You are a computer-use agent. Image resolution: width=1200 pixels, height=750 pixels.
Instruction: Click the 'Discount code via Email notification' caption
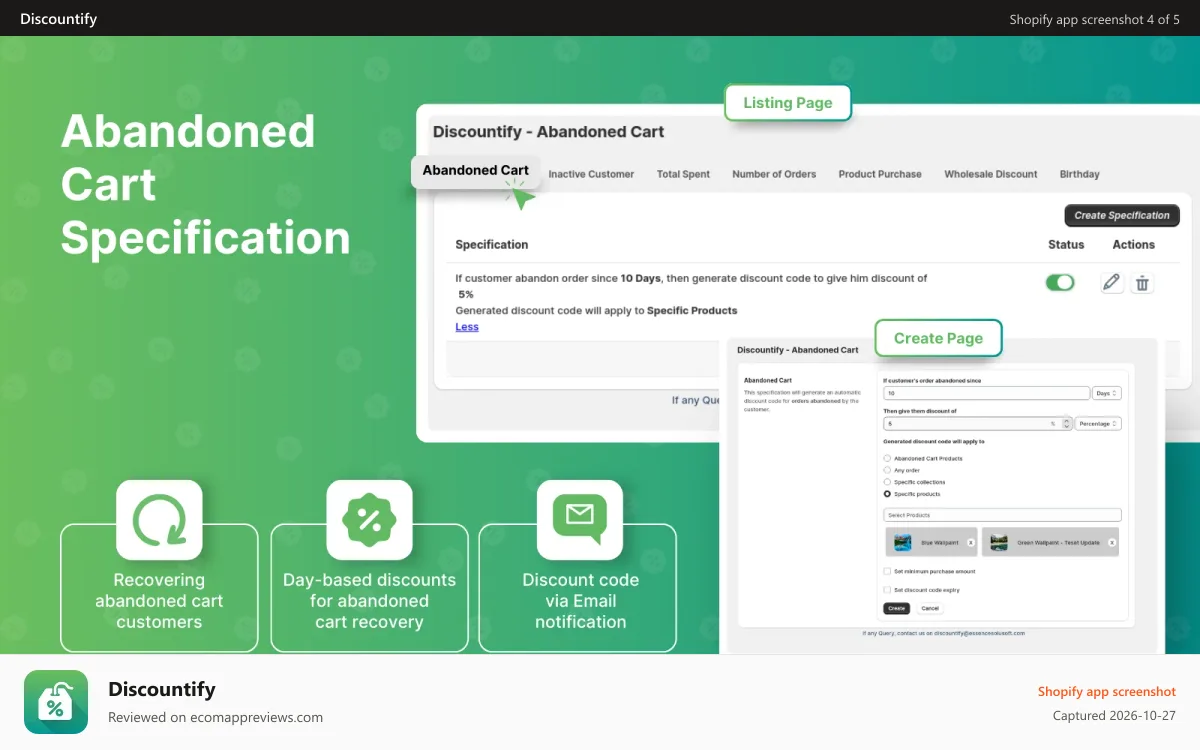[x=580, y=601]
